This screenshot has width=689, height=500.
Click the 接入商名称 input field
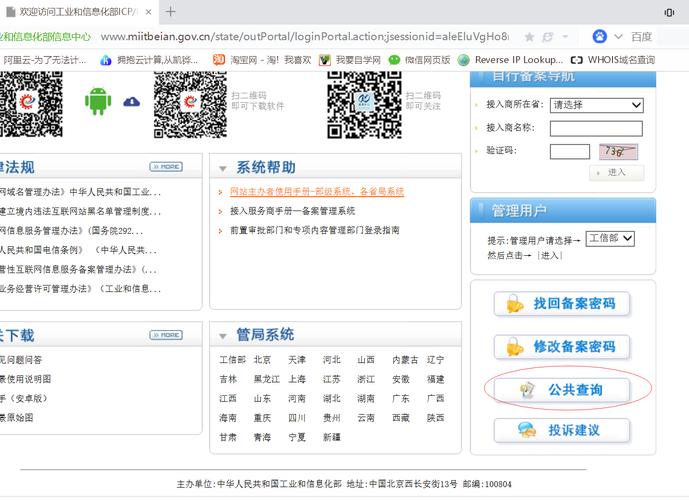[596, 128]
